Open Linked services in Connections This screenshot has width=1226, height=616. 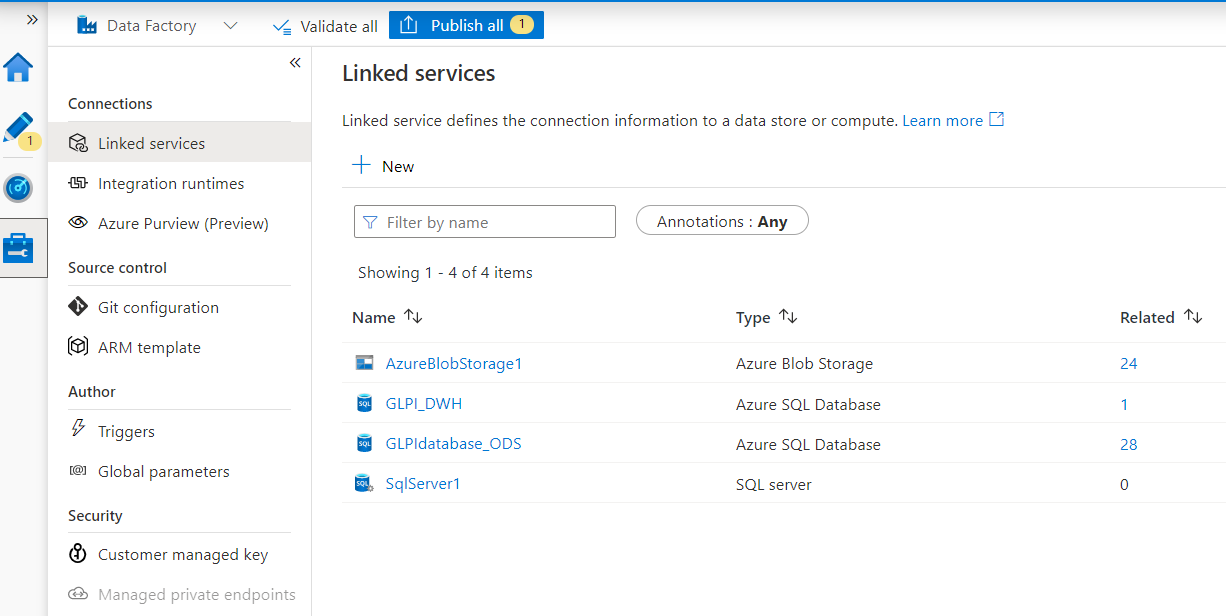point(152,142)
